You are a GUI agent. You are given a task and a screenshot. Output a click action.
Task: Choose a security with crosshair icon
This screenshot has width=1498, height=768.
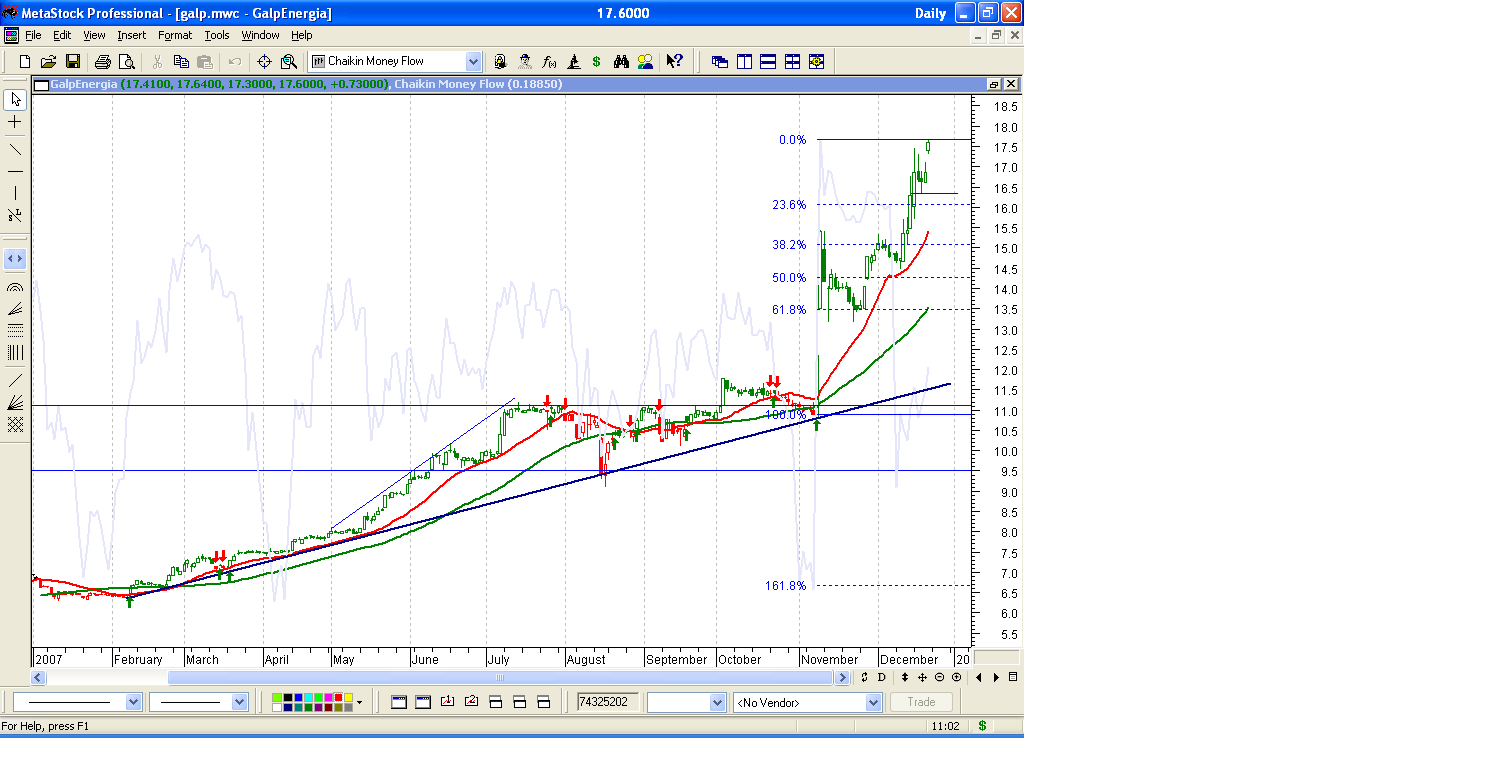[x=264, y=61]
